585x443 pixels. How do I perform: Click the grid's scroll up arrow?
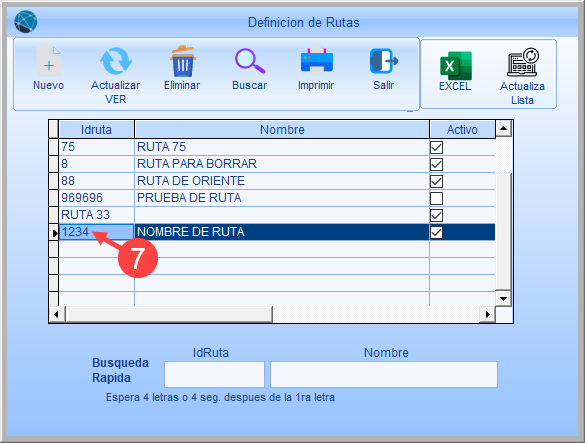pos(503,129)
